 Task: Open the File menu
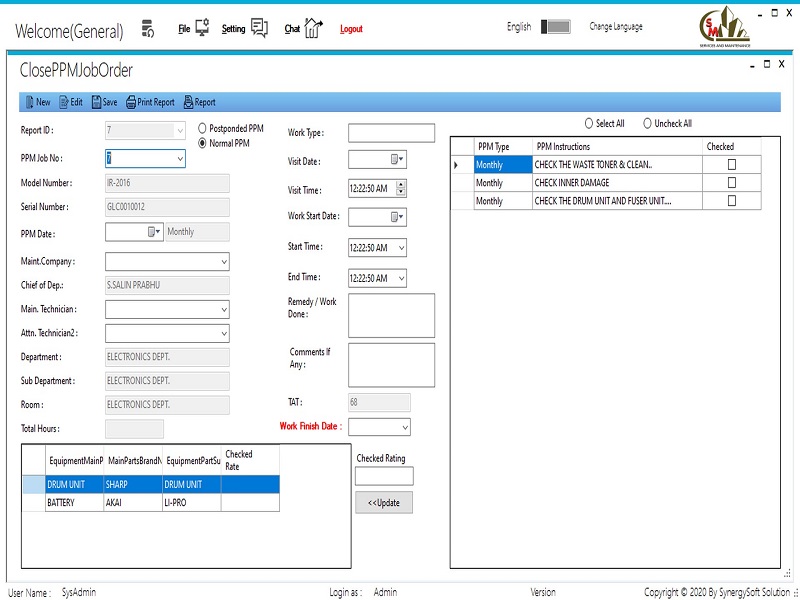tap(185, 29)
